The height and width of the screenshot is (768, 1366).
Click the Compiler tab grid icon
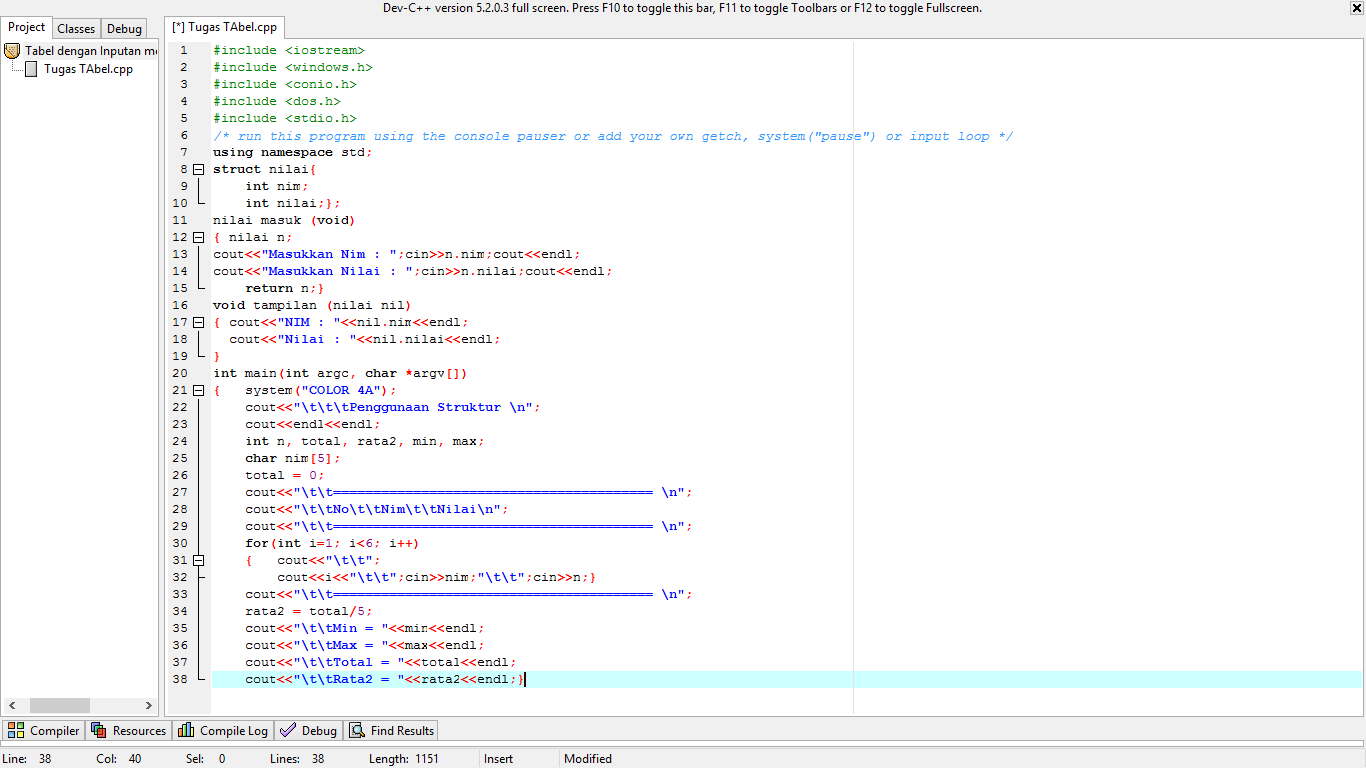pos(16,731)
